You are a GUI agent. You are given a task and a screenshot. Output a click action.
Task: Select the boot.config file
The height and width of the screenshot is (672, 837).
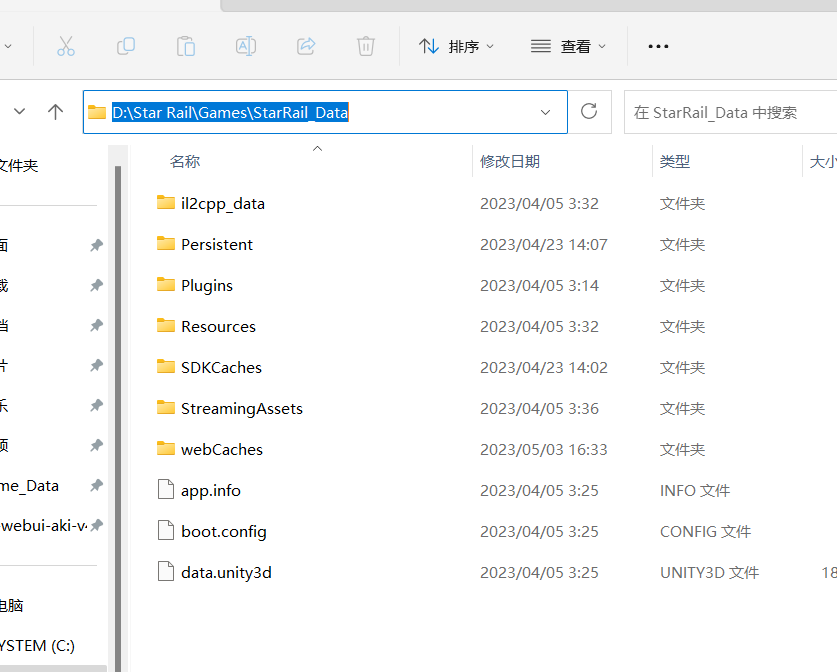tap(223, 531)
